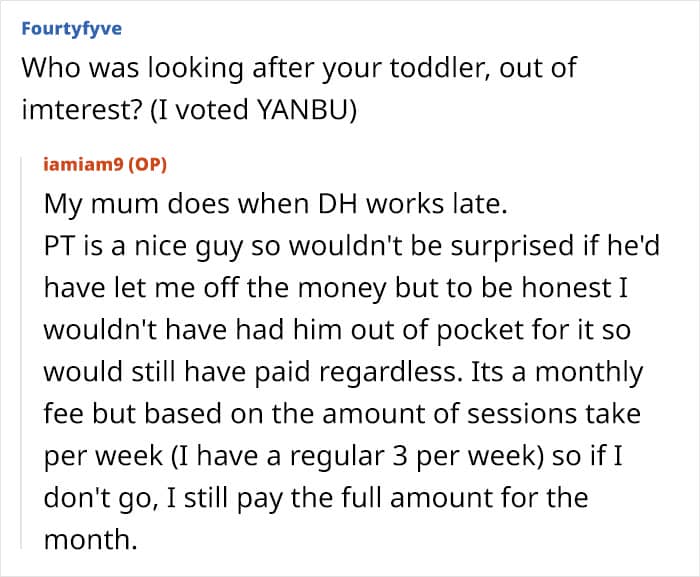700x577 pixels.
Task: Click the final word "month."
Action: coord(88,540)
